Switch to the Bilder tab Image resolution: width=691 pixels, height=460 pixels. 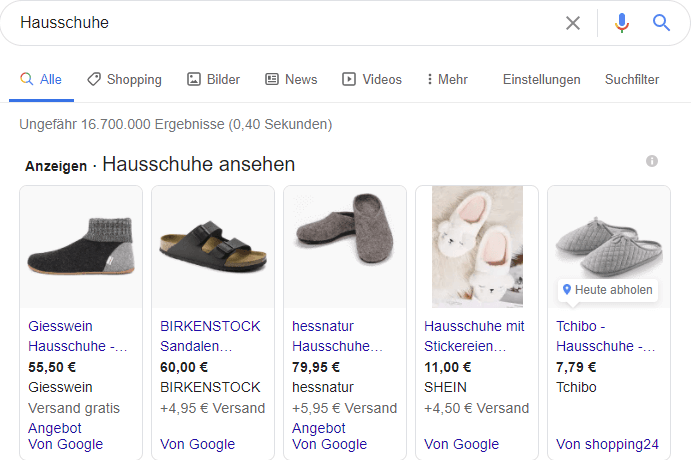(213, 79)
